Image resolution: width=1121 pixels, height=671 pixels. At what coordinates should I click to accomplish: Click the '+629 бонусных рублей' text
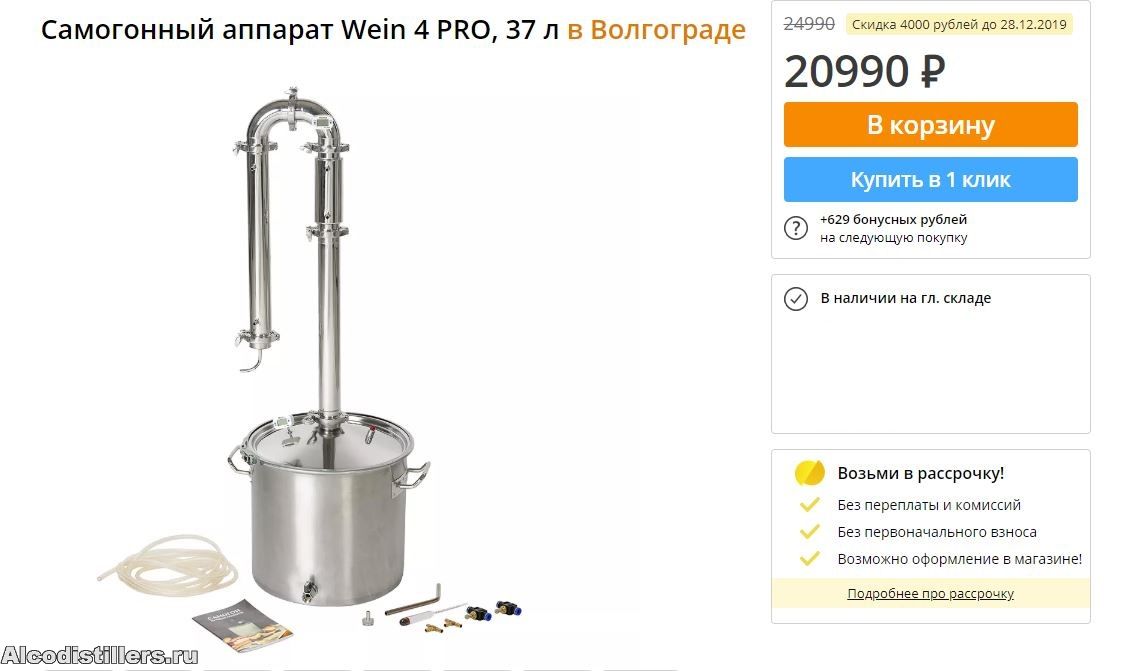(893, 219)
